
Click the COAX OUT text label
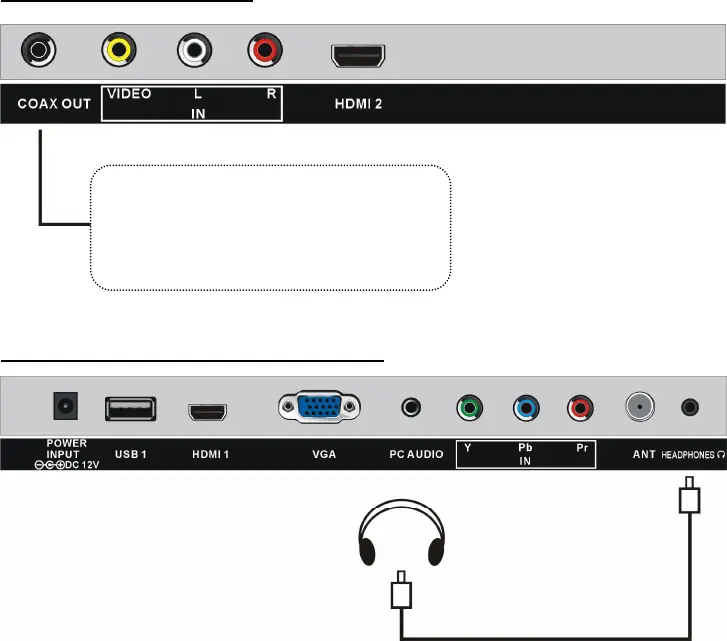(50, 104)
